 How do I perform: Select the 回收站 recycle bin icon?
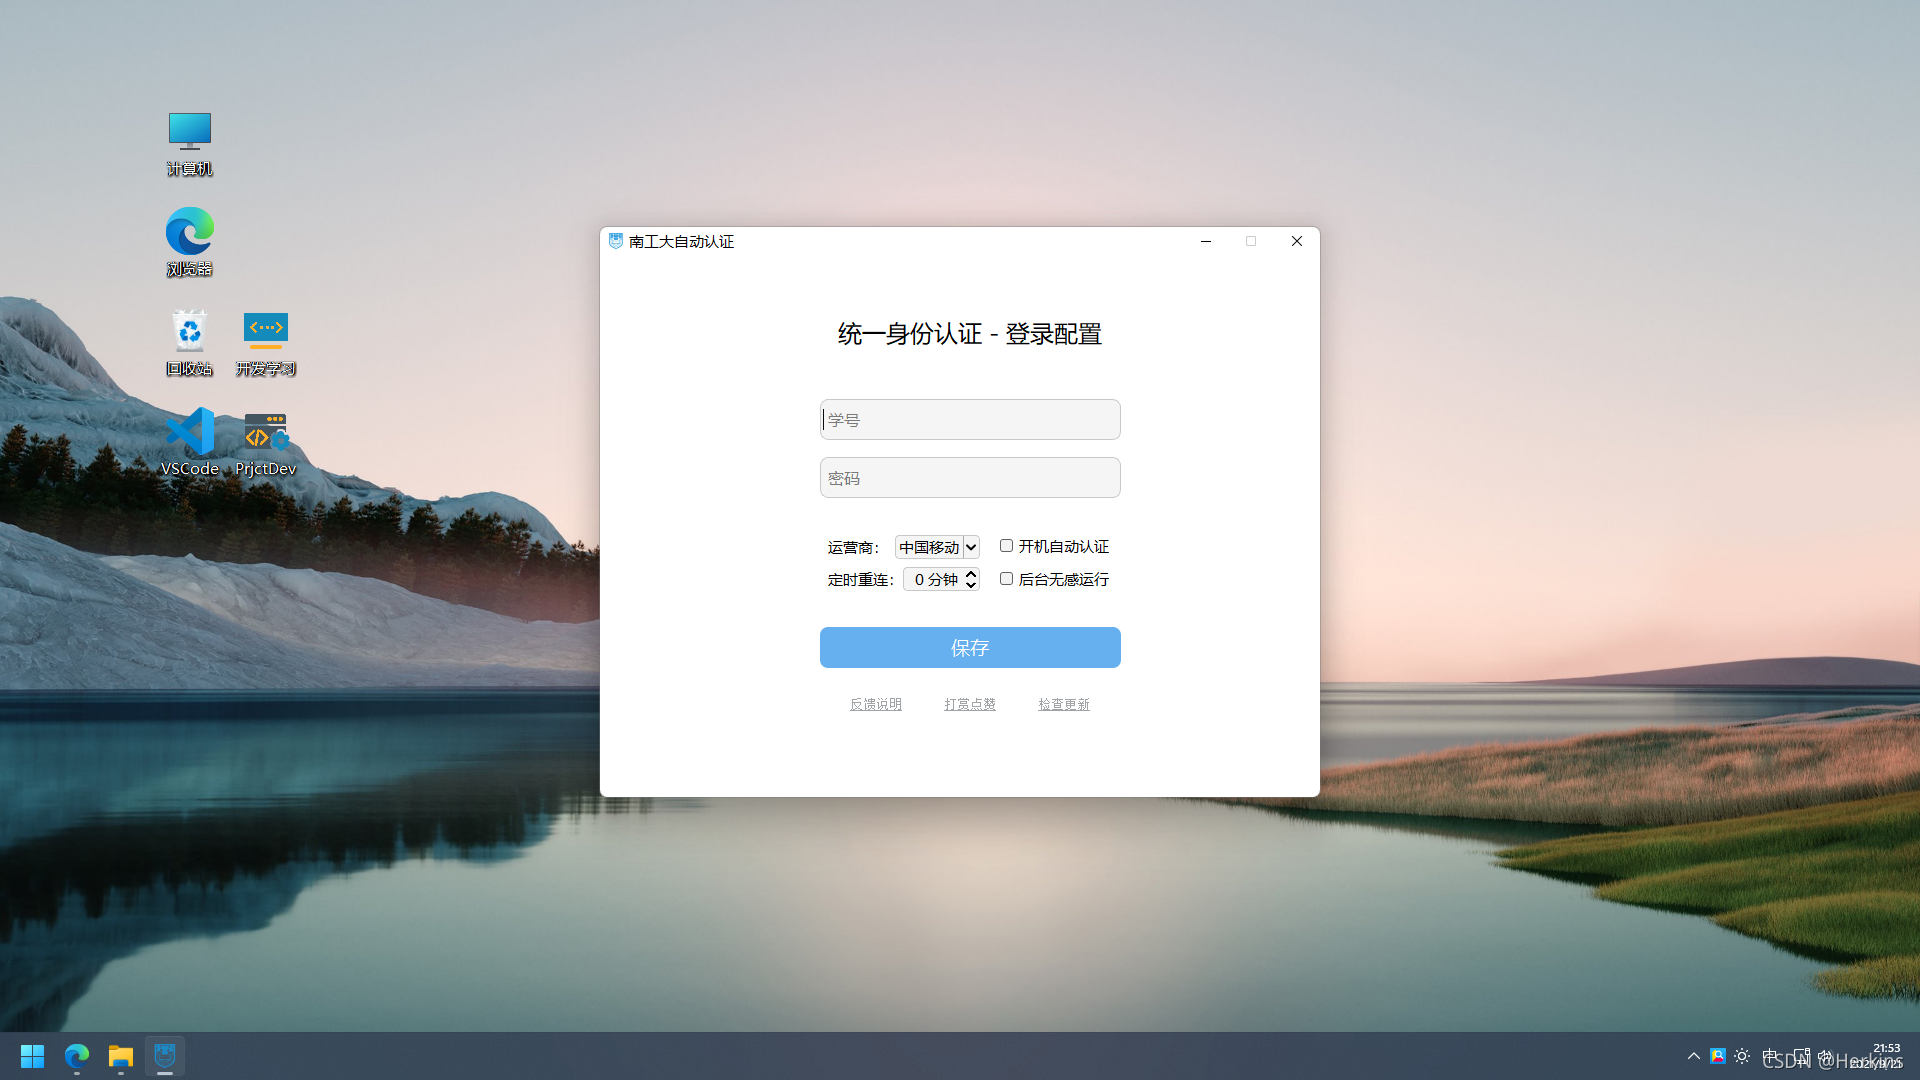[189, 341]
